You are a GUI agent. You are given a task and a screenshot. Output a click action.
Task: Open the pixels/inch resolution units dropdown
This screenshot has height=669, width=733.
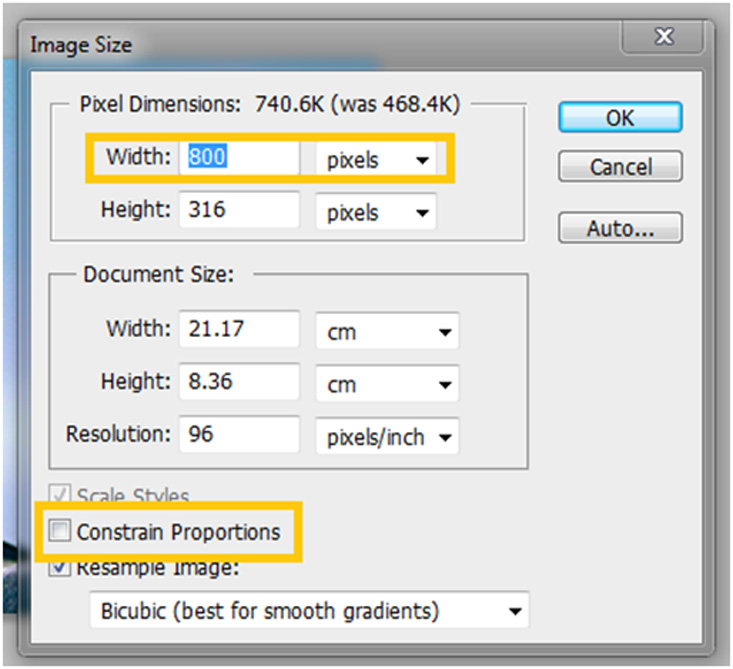[x=386, y=436]
